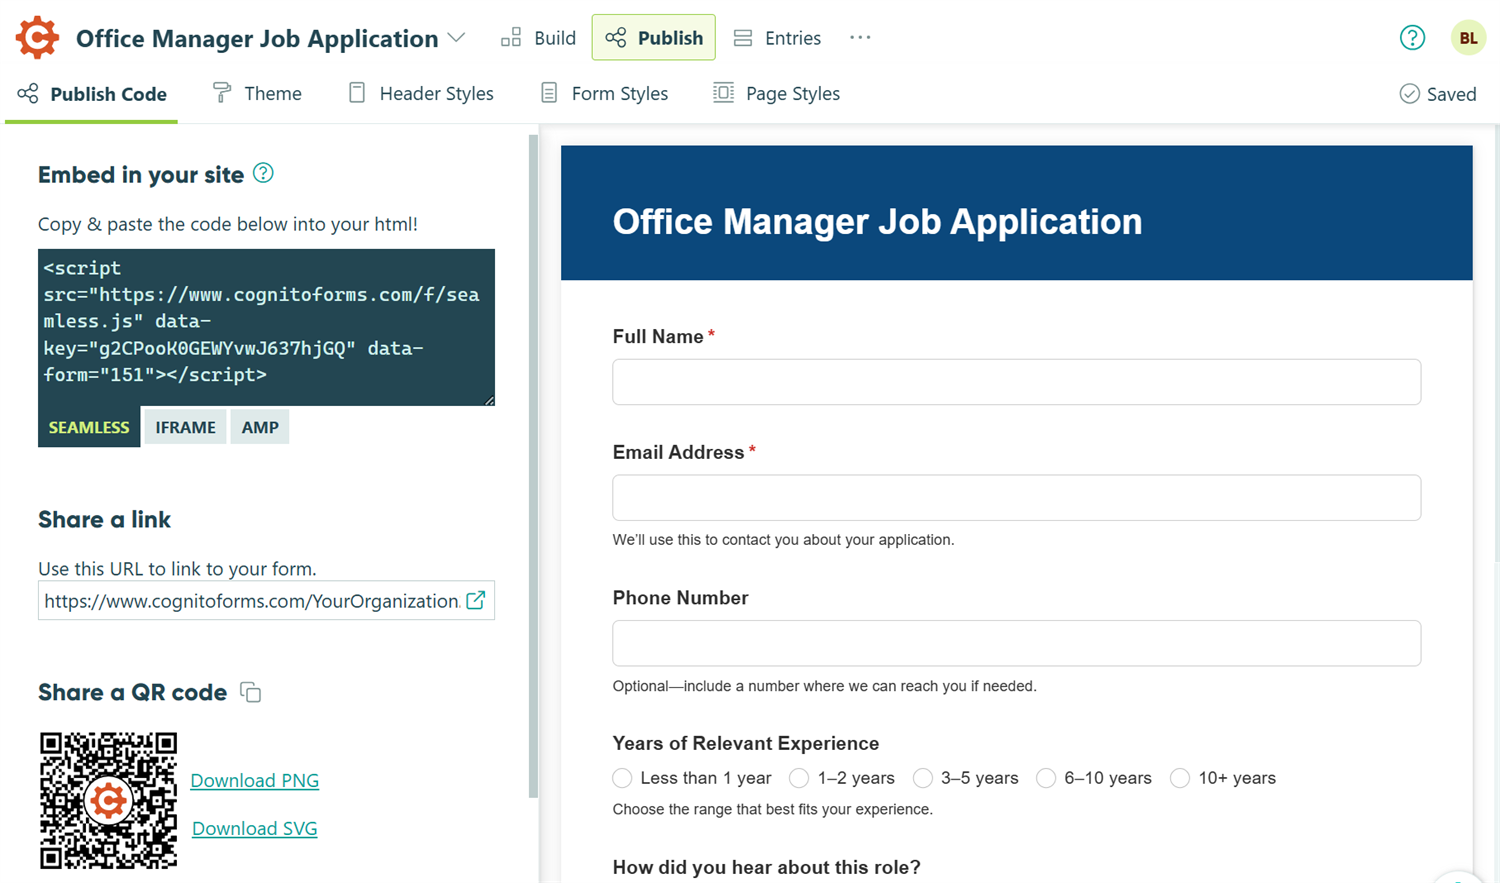Screen dimensions: 1500x883
Task: Click the Full Name input field
Action: click(x=1016, y=382)
